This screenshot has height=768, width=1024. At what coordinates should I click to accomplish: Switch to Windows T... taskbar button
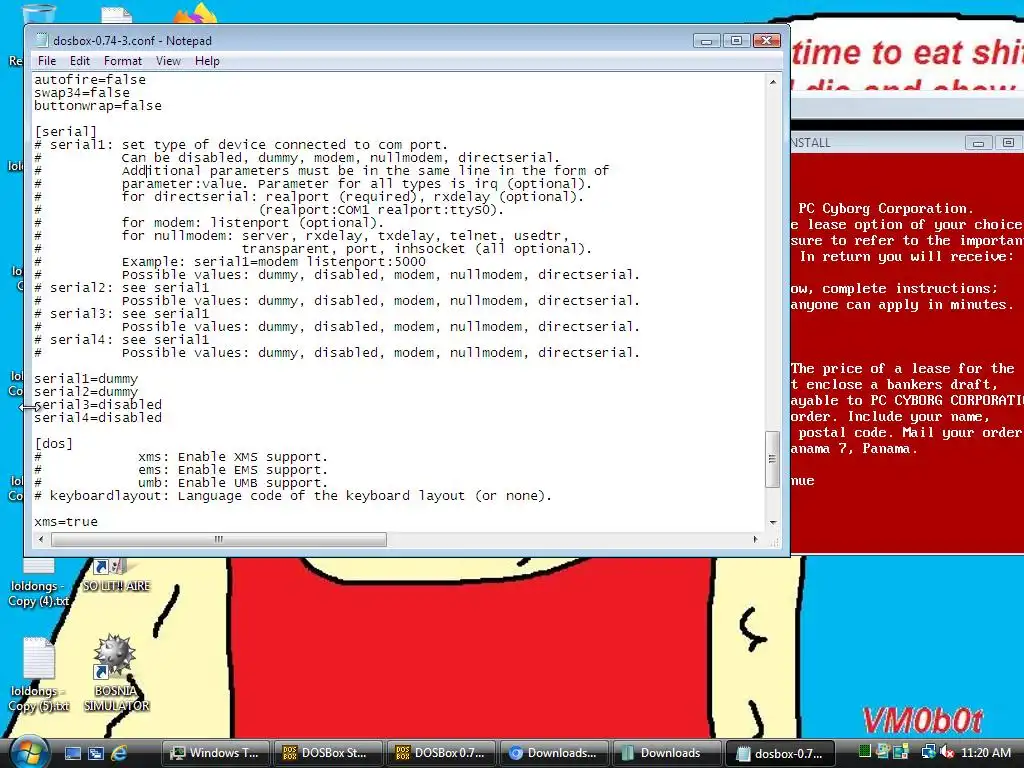(216, 753)
